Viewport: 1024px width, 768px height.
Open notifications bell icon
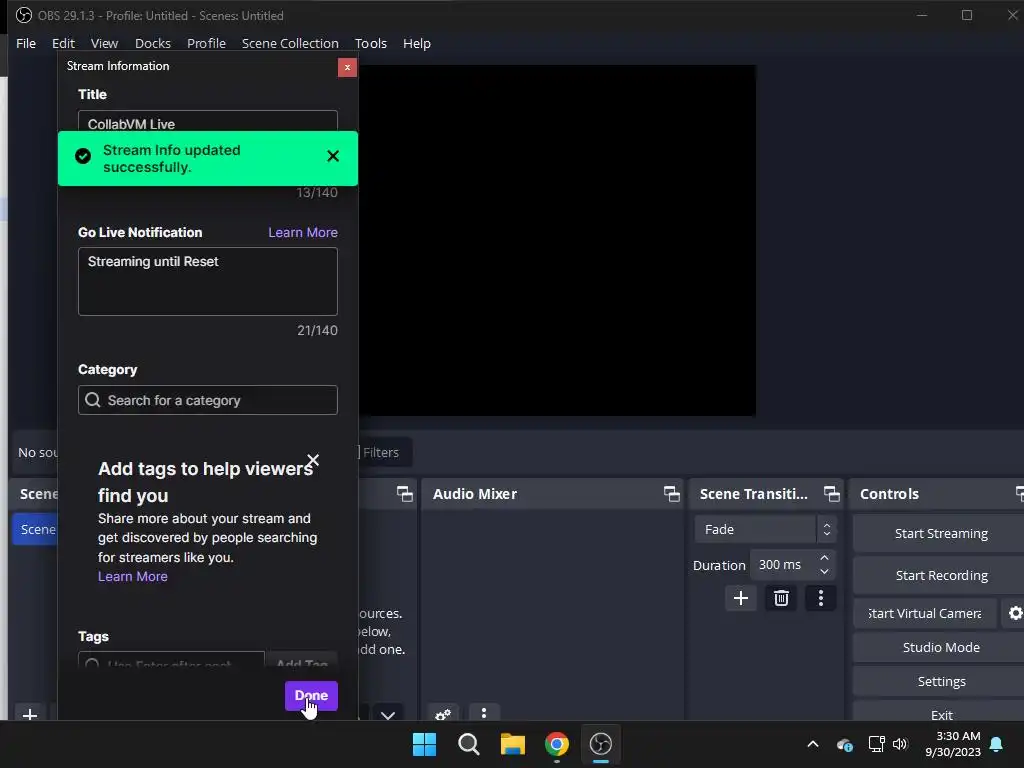pos(997,744)
